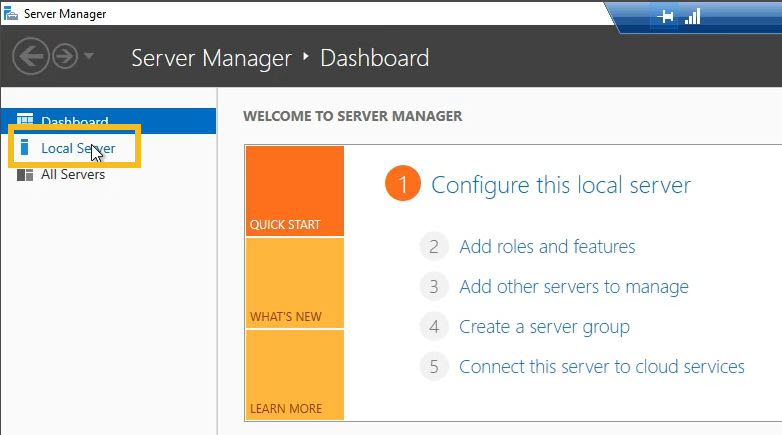Click the step 2 number circle

click(x=434, y=246)
